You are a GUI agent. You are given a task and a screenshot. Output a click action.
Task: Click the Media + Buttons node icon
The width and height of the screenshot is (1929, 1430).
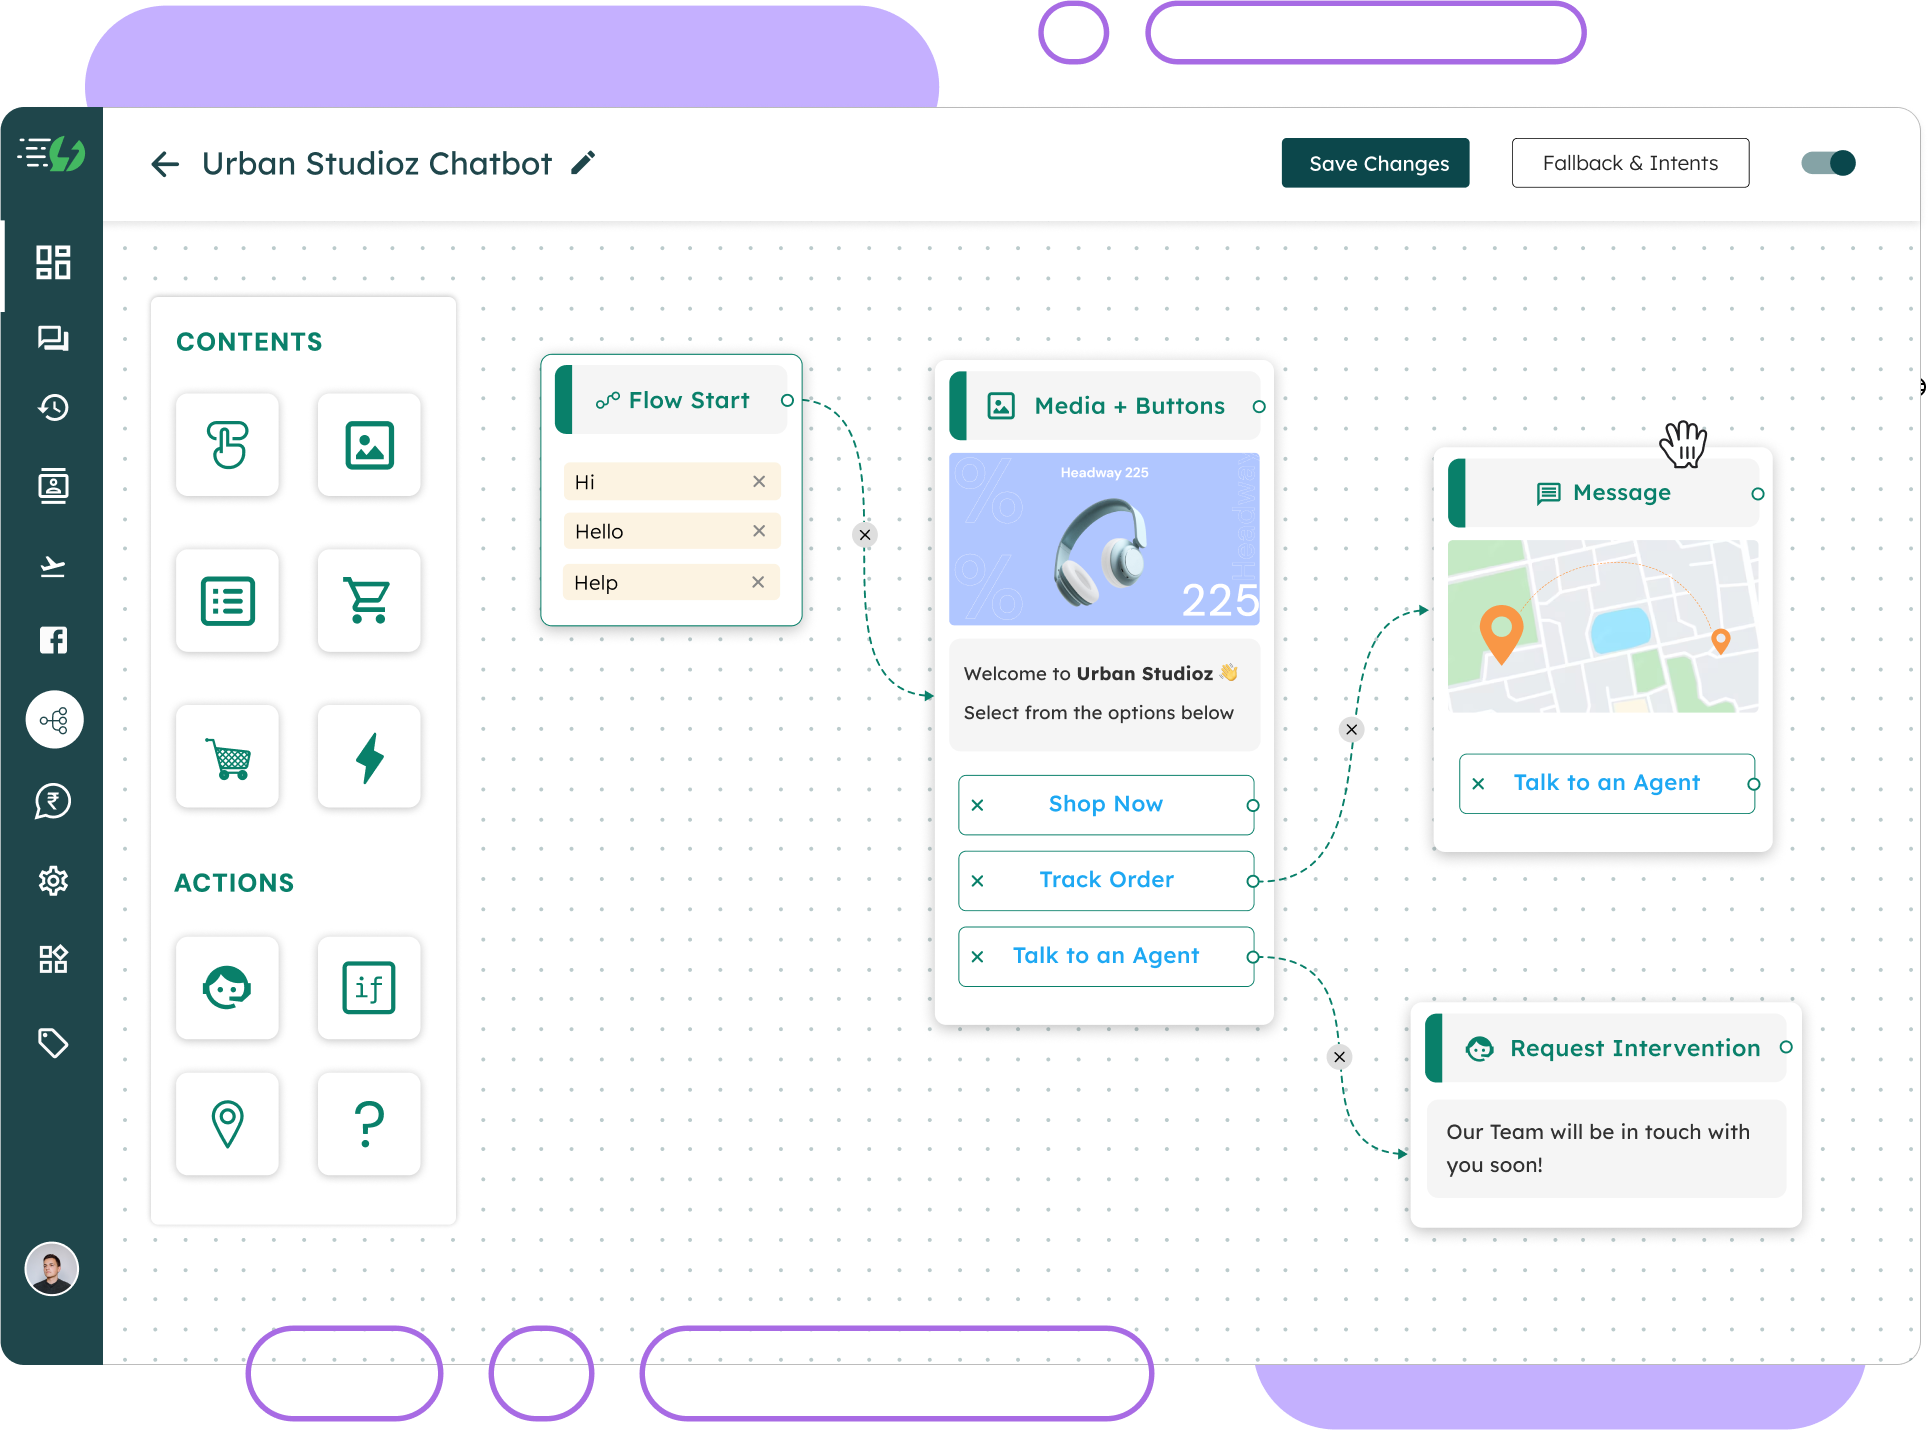pyautogui.click(x=999, y=406)
